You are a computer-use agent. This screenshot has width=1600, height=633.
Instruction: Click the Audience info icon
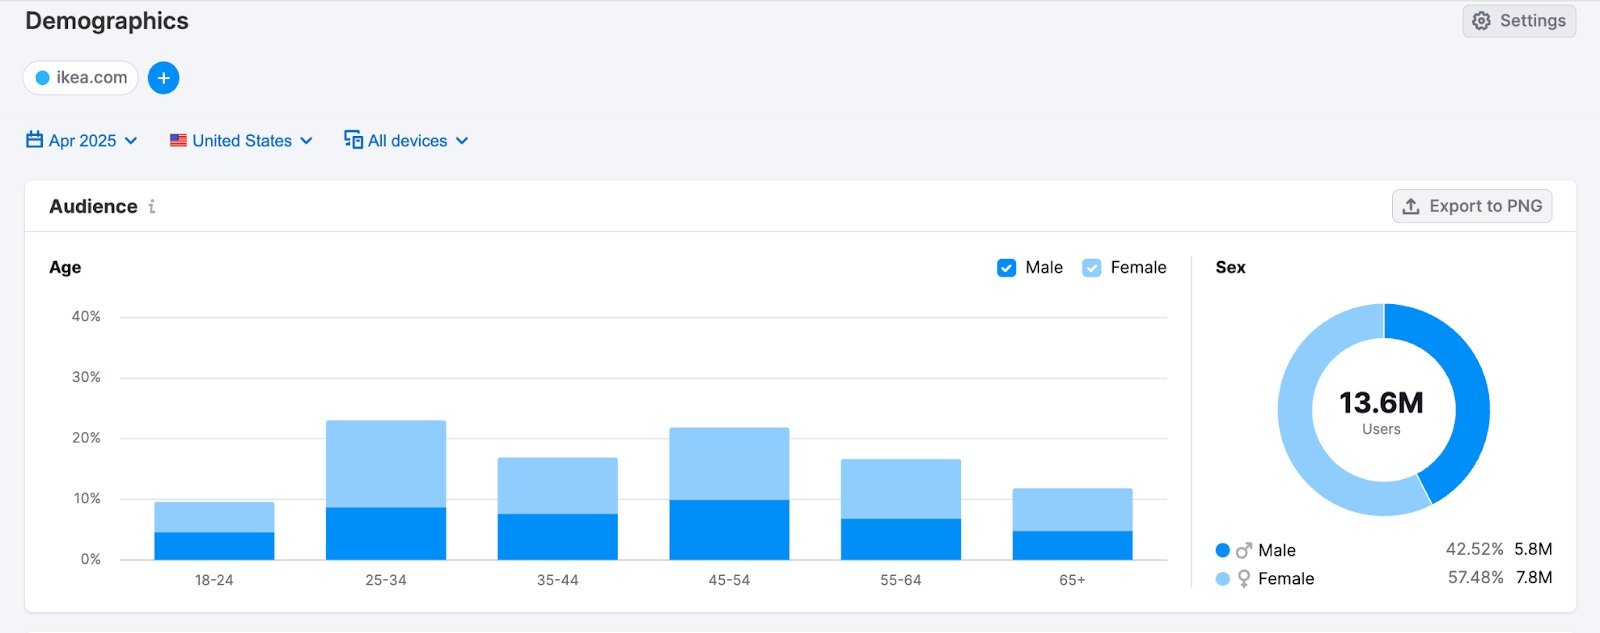click(x=152, y=207)
